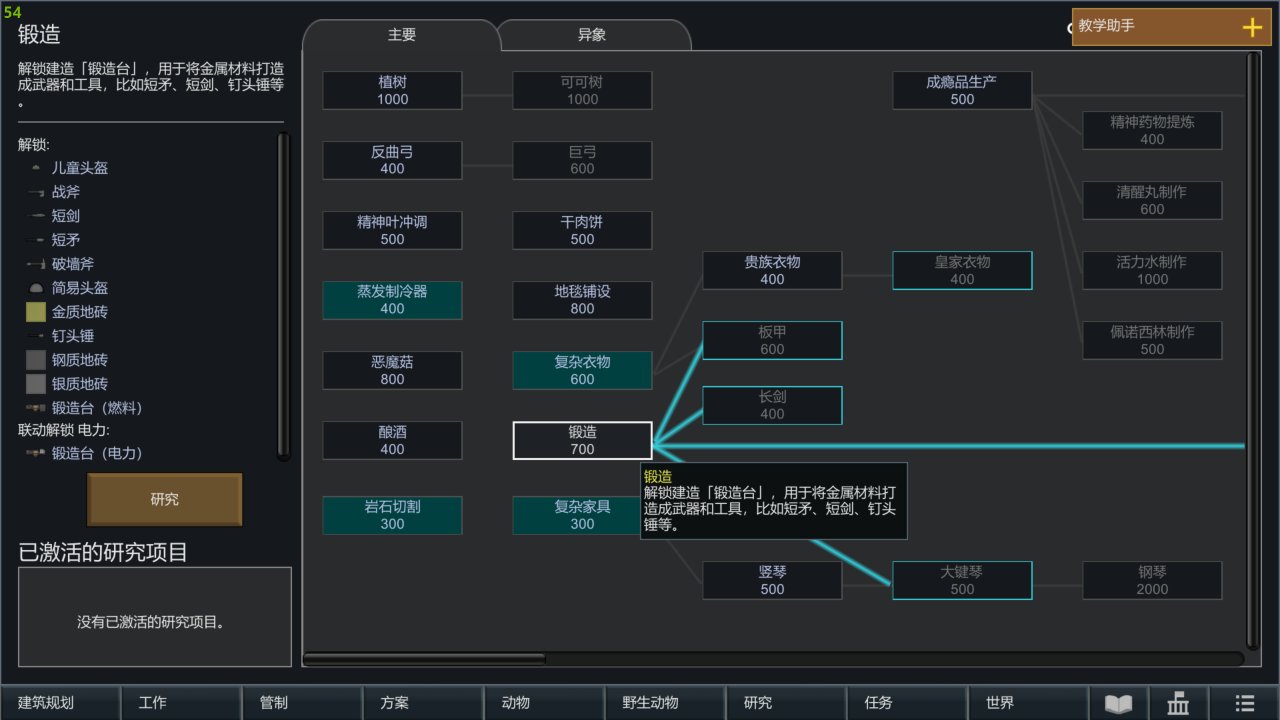Image resolution: width=1280 pixels, height=720 pixels.
Task: Select the highlighted 锻造 research node
Action: point(582,440)
